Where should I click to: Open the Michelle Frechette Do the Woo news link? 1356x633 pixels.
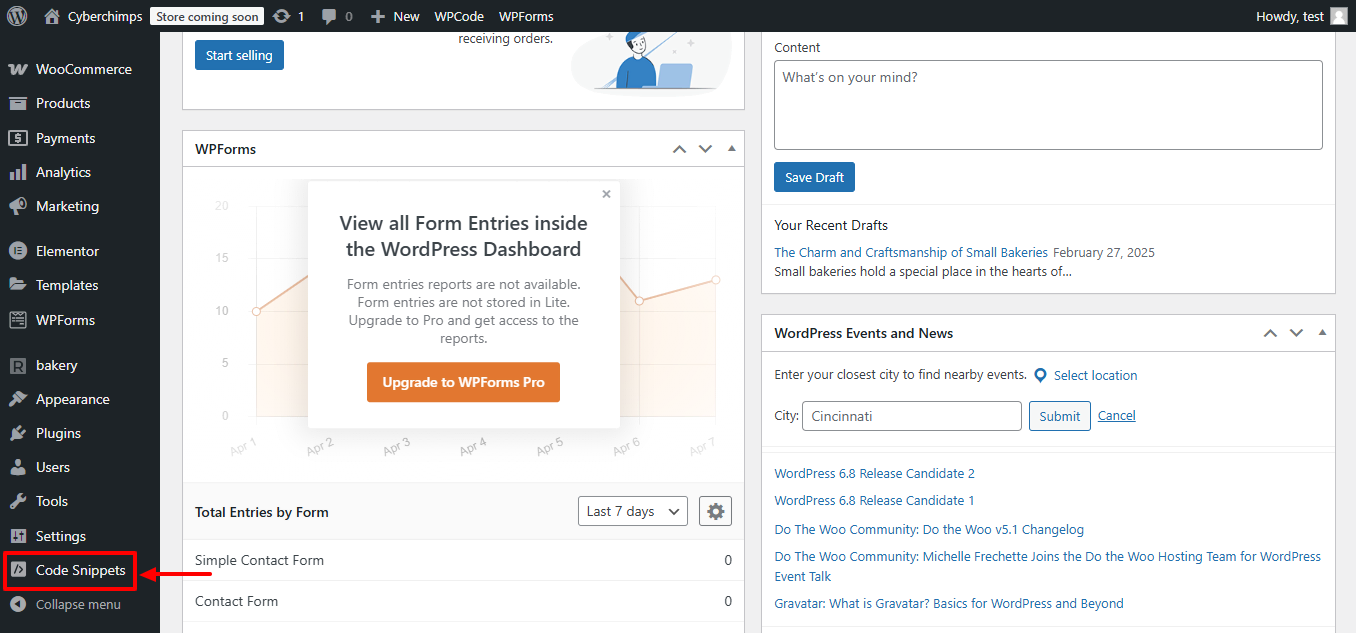tap(1047, 566)
